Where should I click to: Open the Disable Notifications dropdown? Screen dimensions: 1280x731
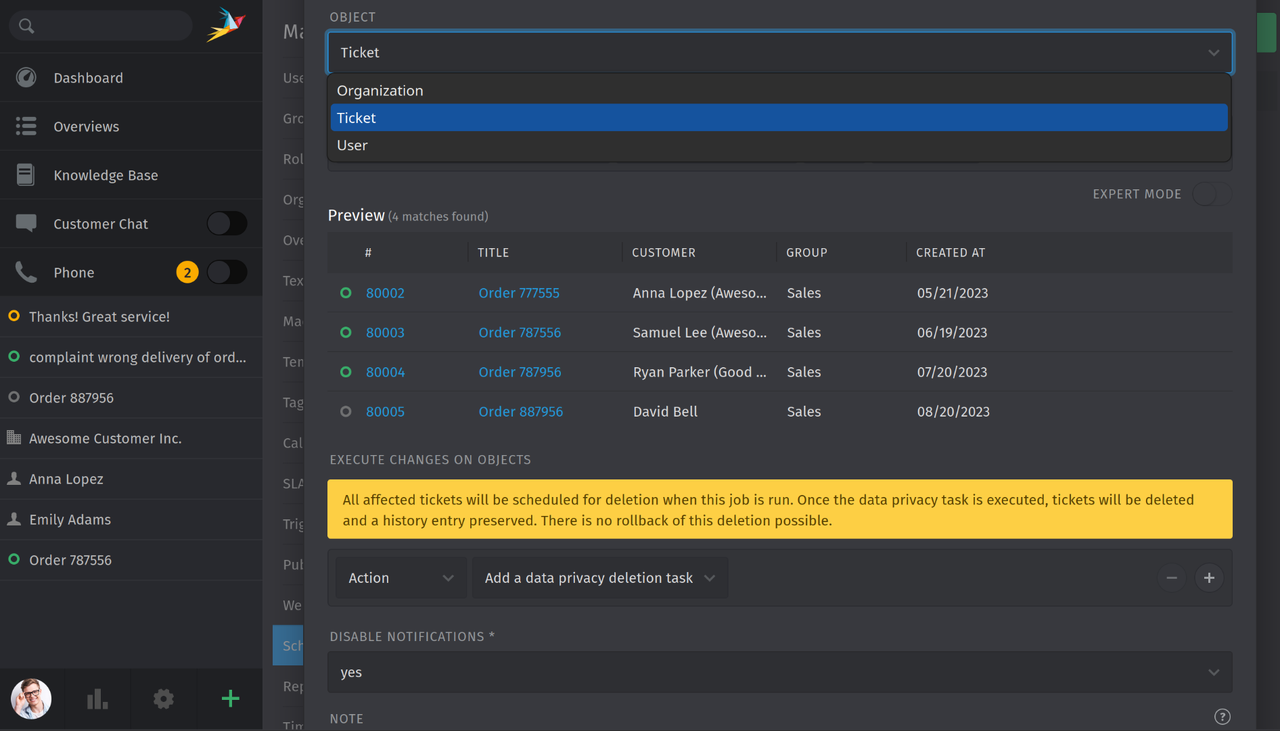pos(780,672)
